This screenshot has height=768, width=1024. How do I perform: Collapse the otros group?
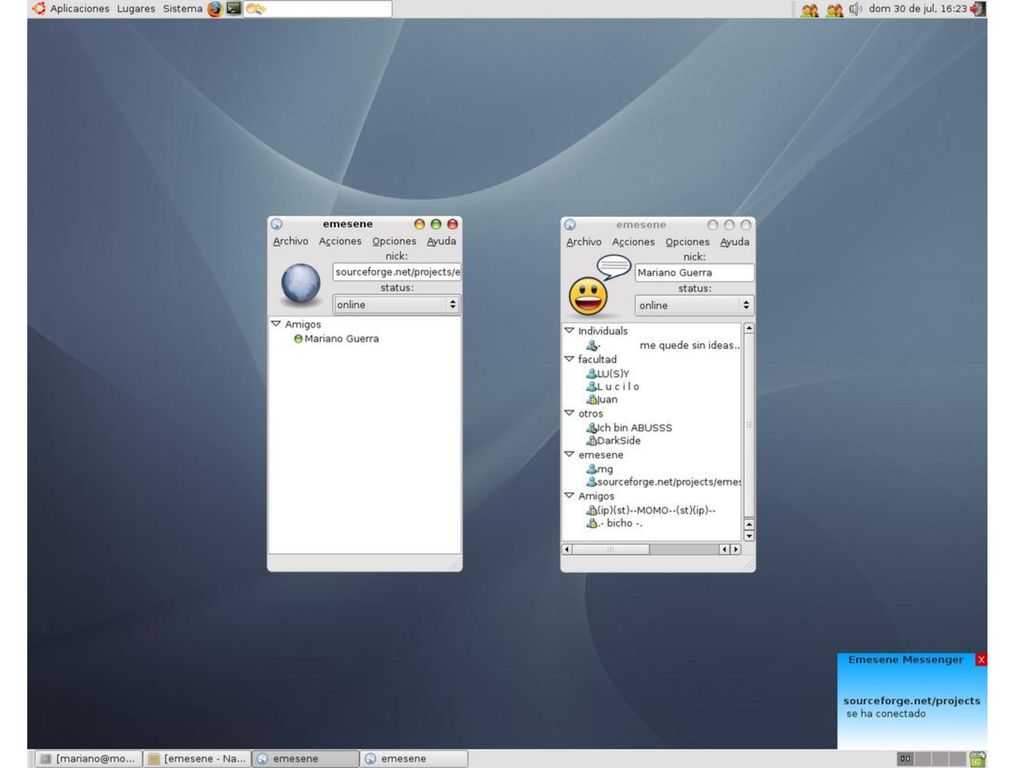coord(569,413)
